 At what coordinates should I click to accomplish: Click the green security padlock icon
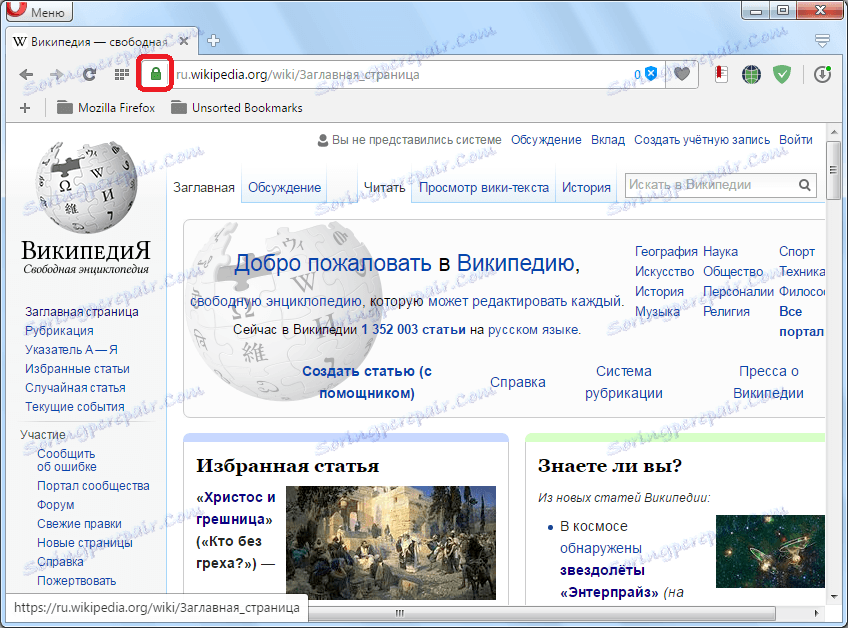pyautogui.click(x=156, y=74)
